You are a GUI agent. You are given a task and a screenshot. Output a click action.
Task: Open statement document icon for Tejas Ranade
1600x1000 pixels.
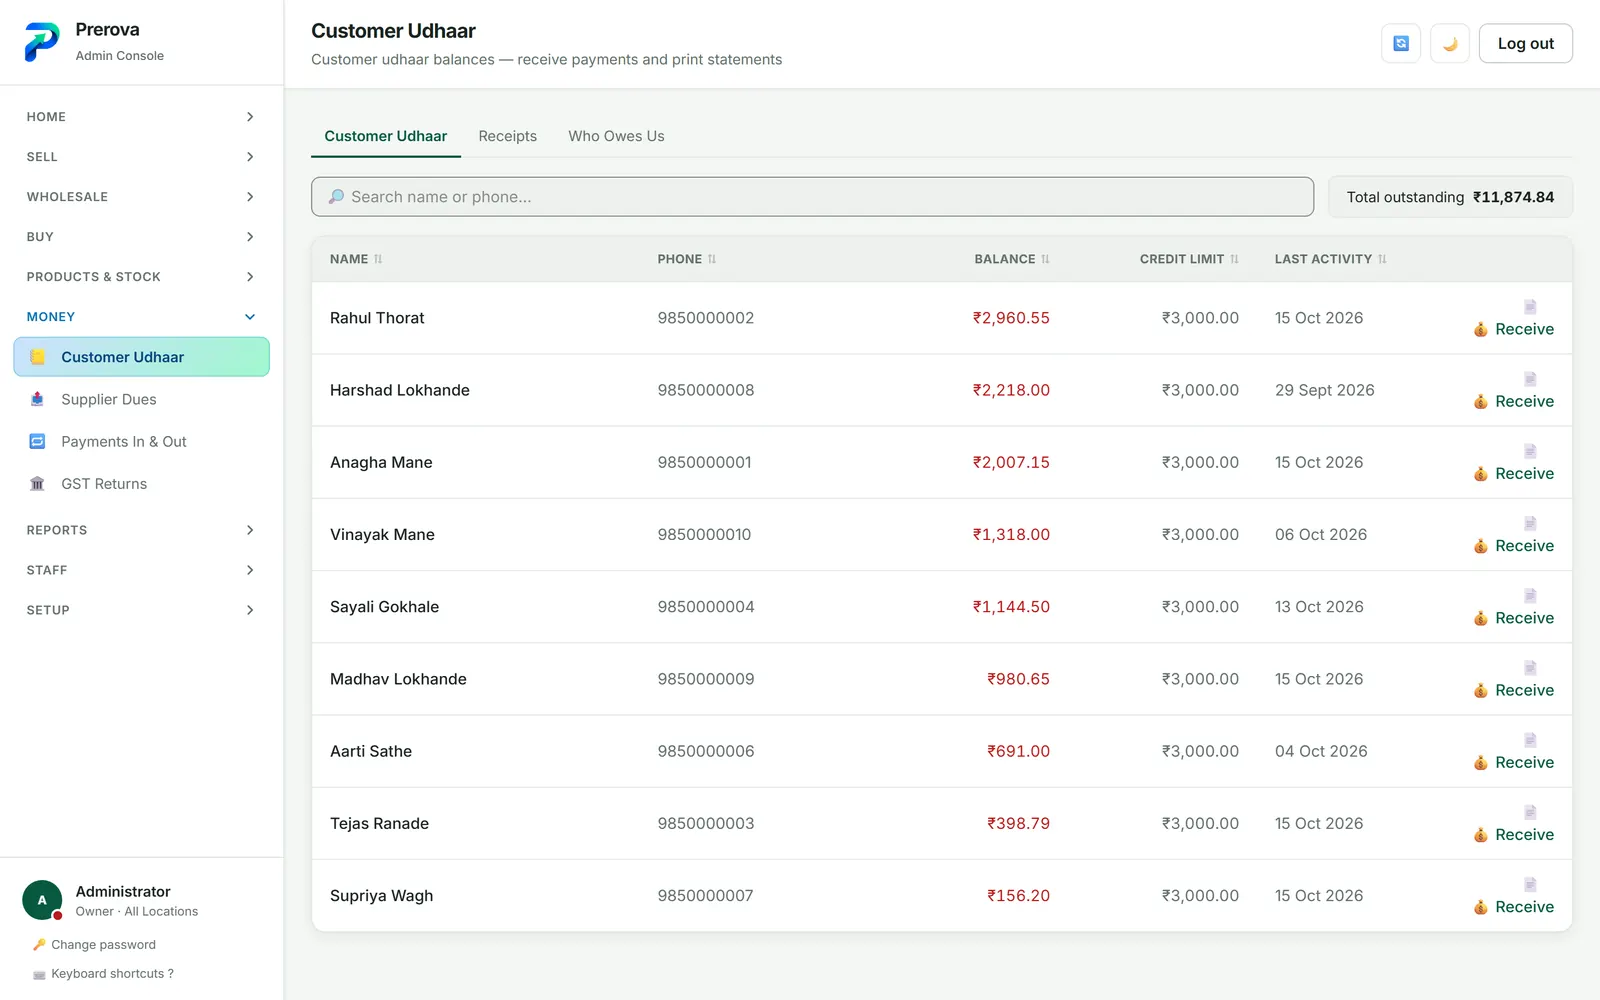click(1530, 812)
